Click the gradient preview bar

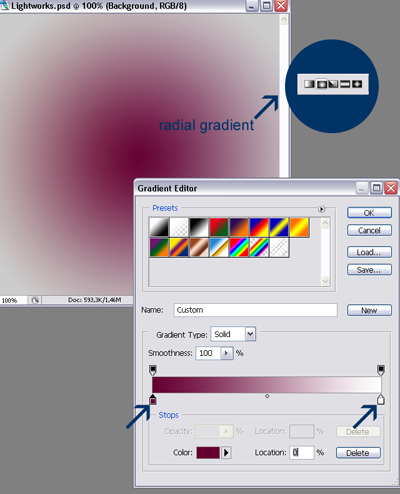click(267, 385)
